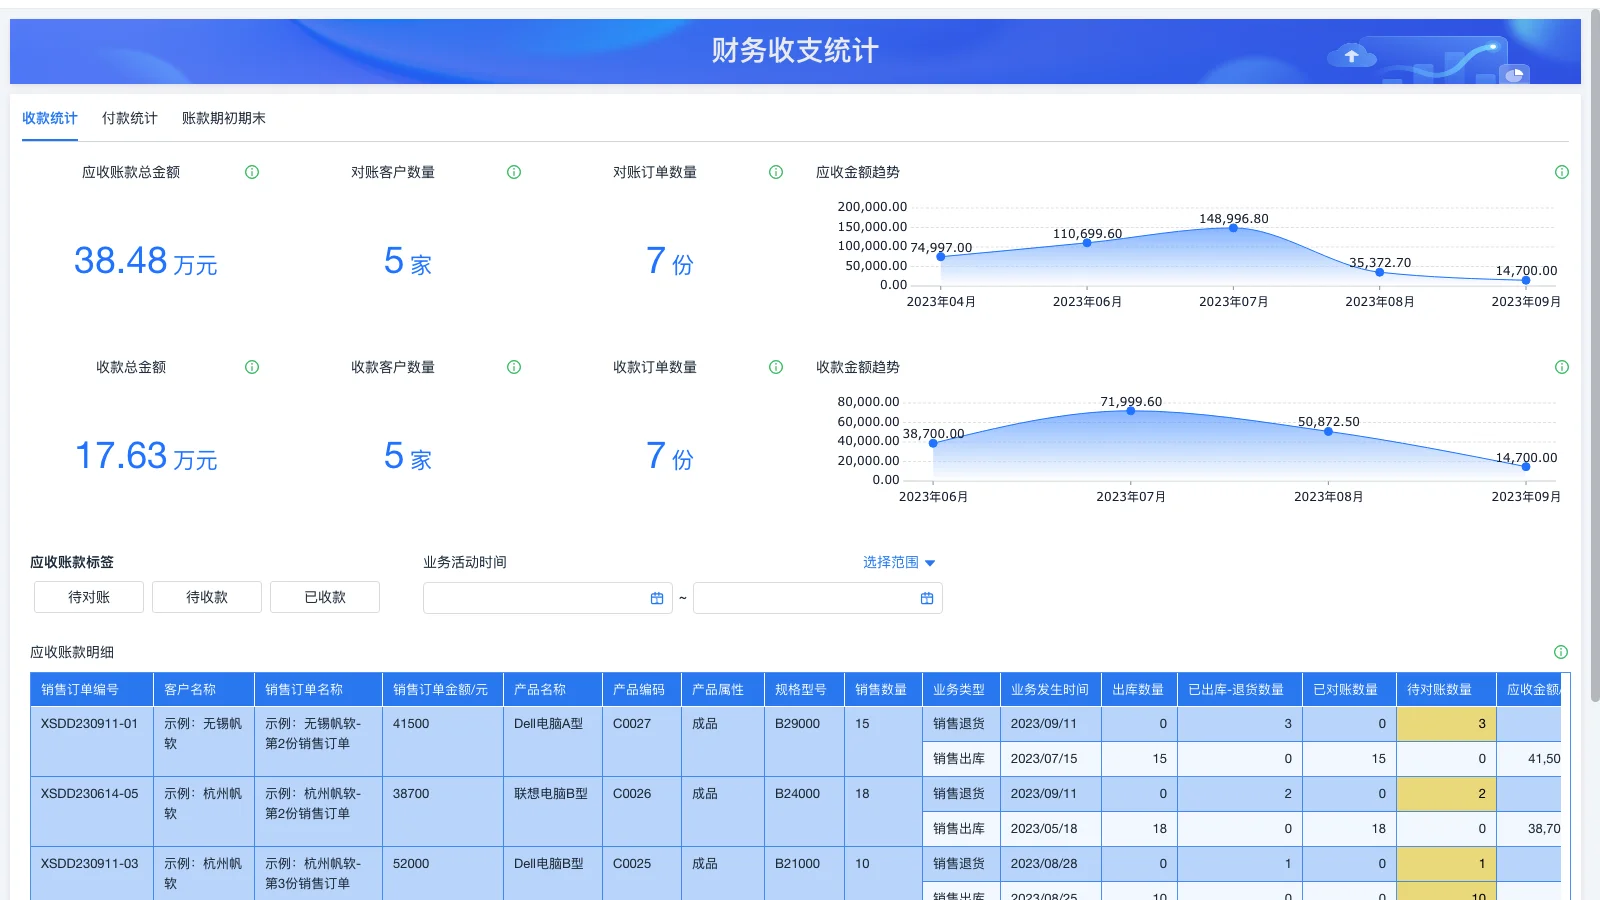Expand the 选择范围 dropdown

(x=897, y=561)
